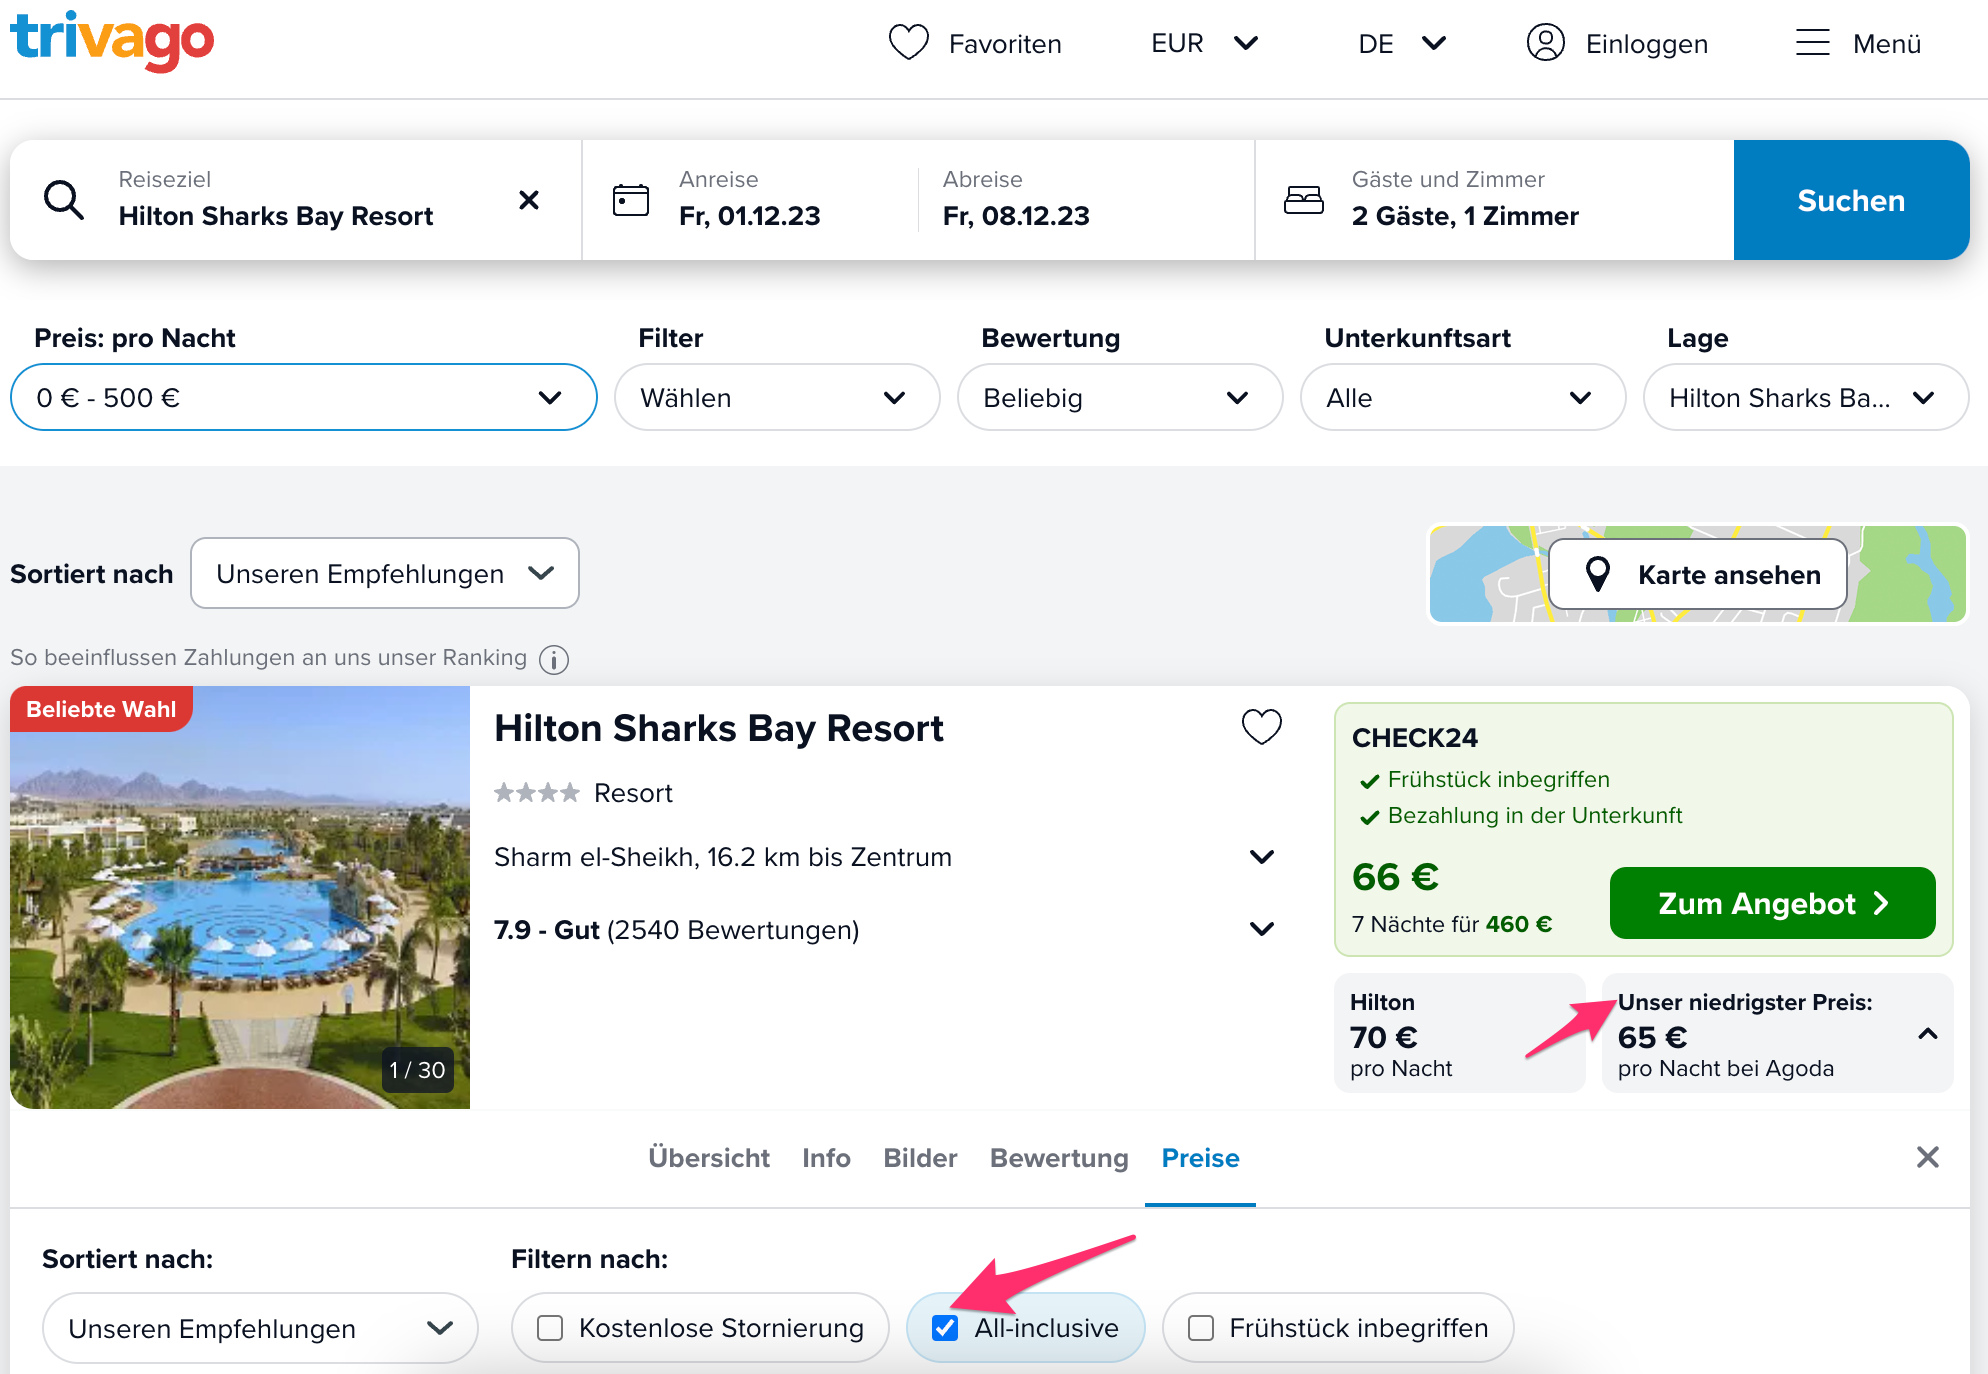Click the ranking info icon
This screenshot has height=1374, width=1988.
click(x=554, y=659)
